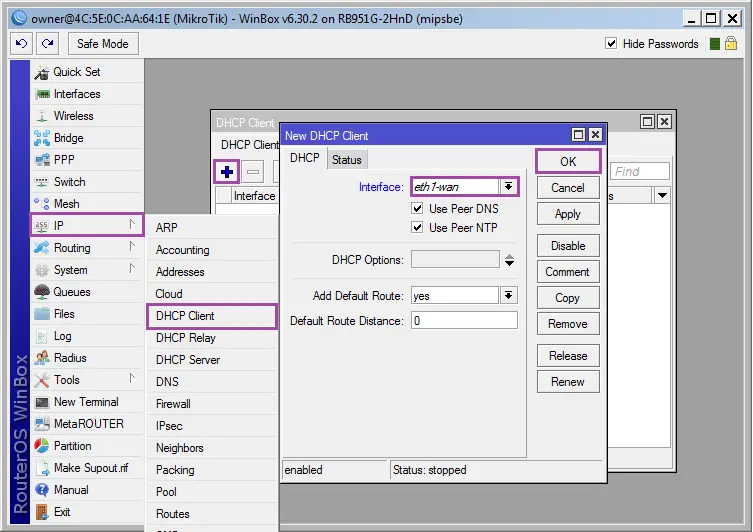Image resolution: width=753 pixels, height=532 pixels.
Task: Toggle the Hide Passwords checkbox
Action: [611, 44]
